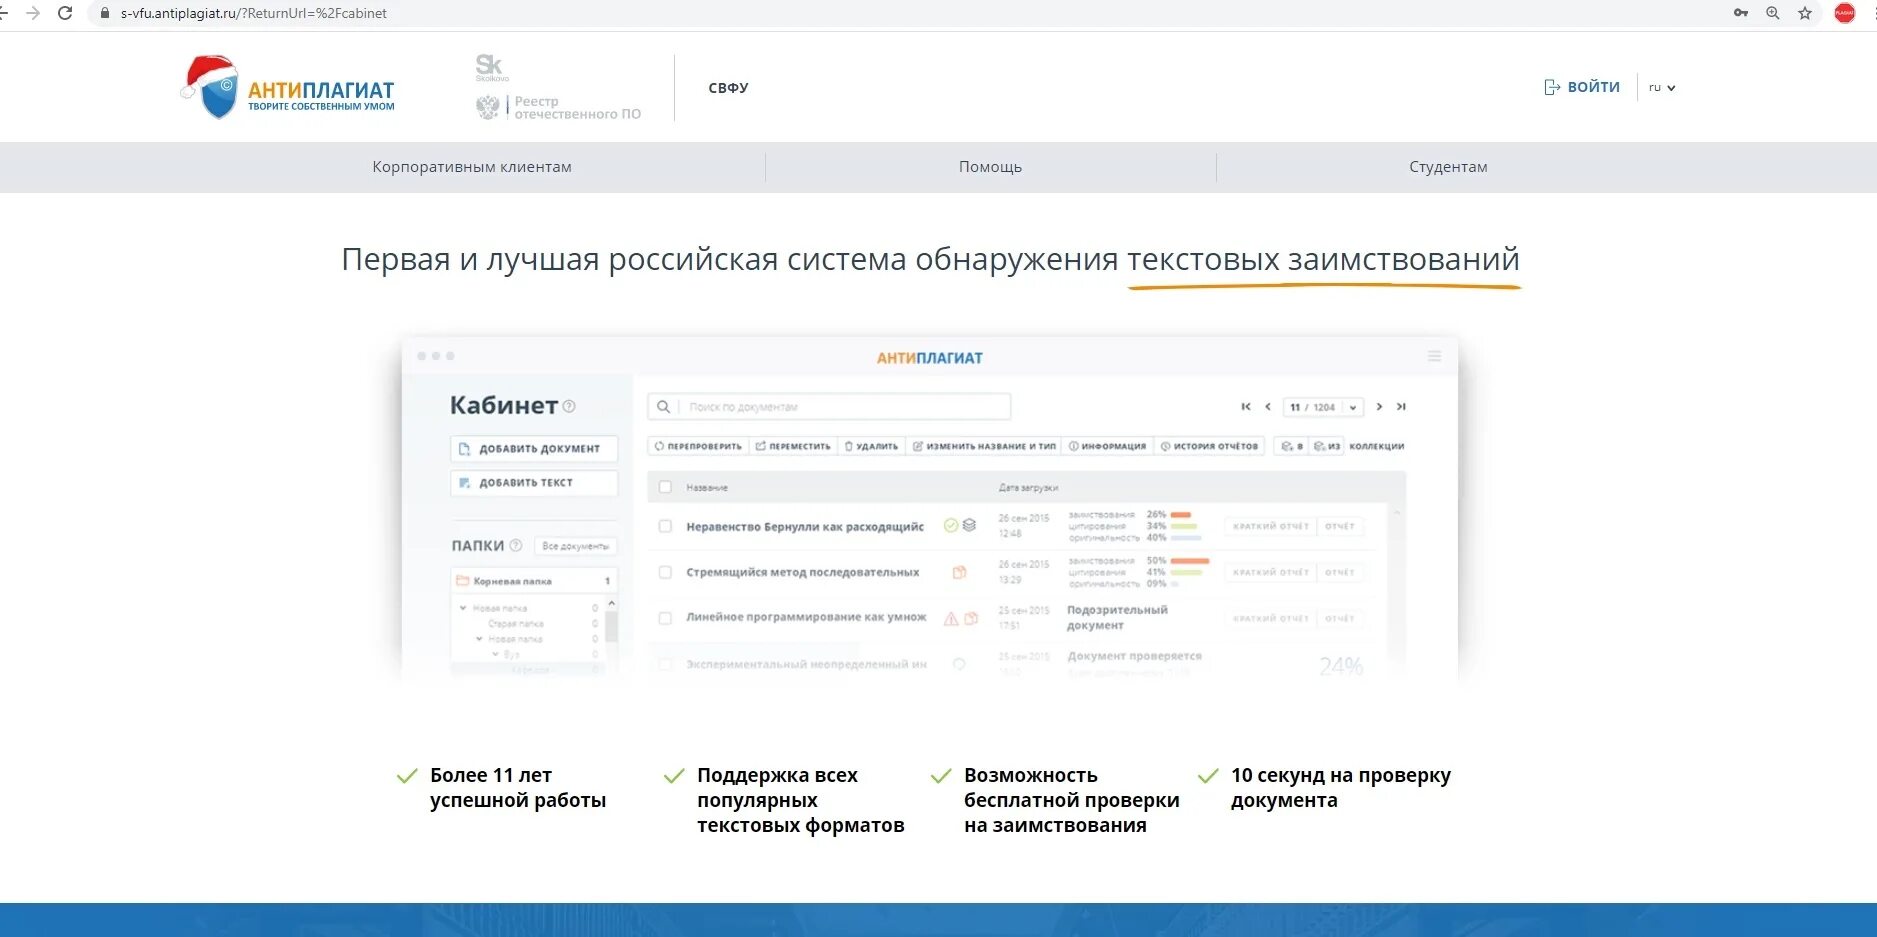Open the ru language dropdown

click(x=1662, y=88)
